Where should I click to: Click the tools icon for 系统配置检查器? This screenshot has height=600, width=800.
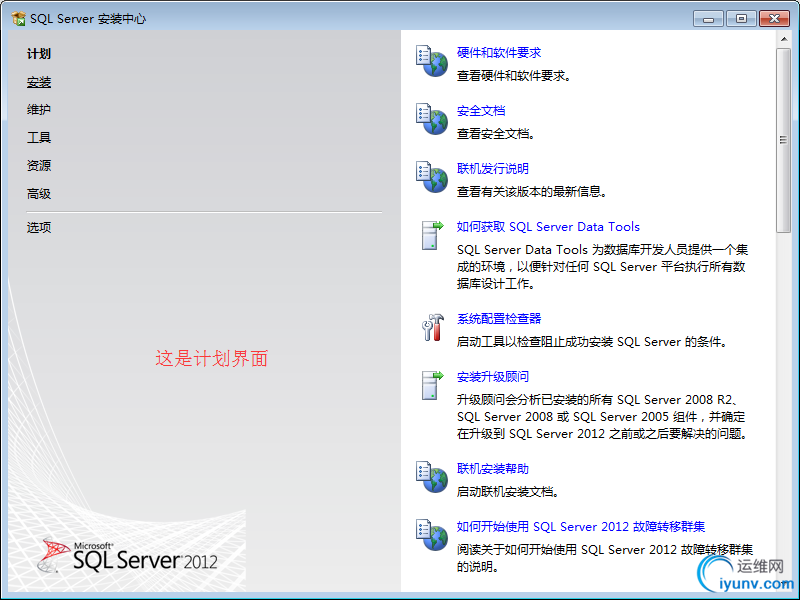[433, 327]
